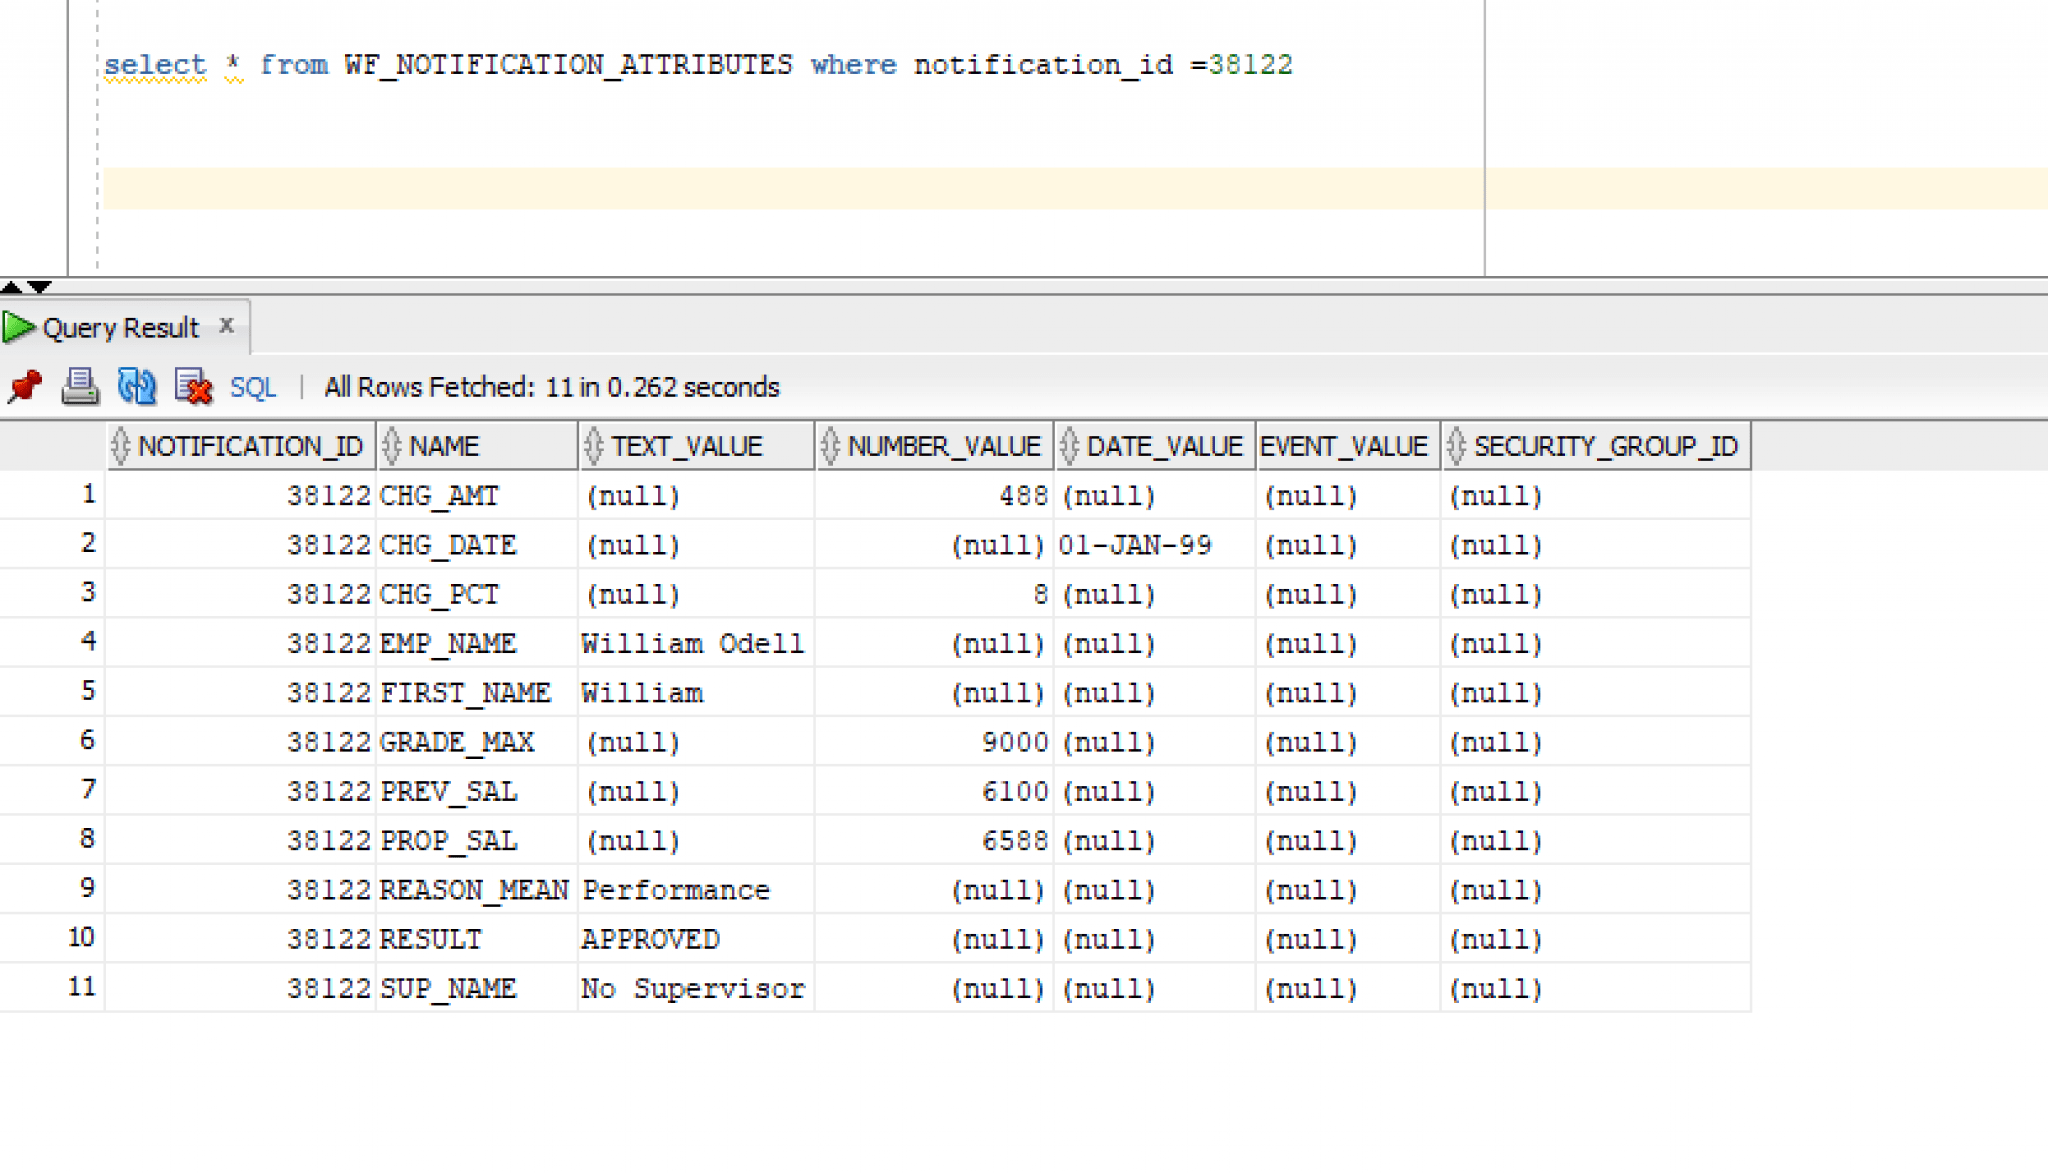The width and height of the screenshot is (2048, 1173).
Task: Click the green run arrow on Query Result
Action: point(19,326)
